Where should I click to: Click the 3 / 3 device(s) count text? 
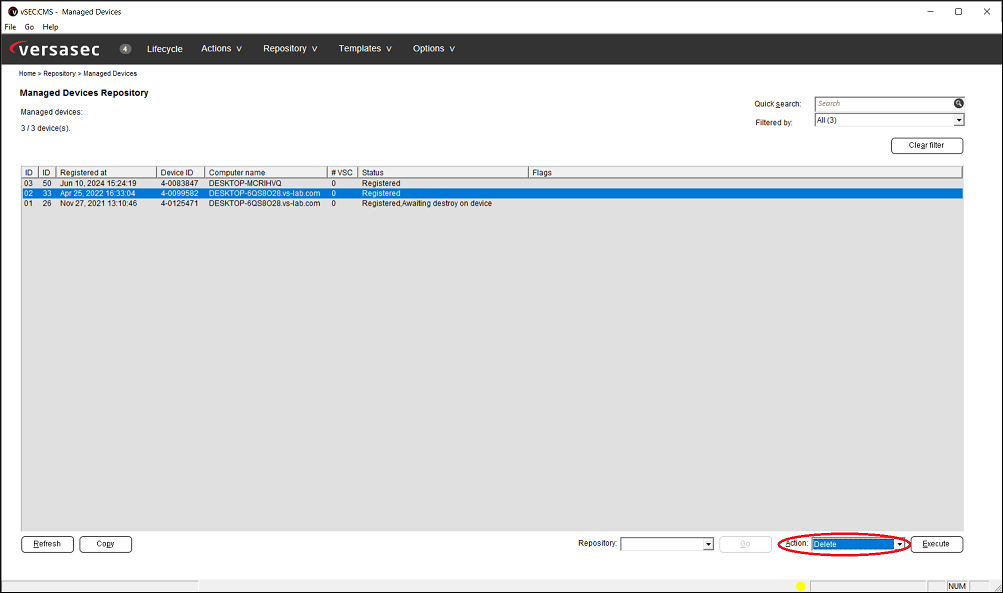[45, 128]
